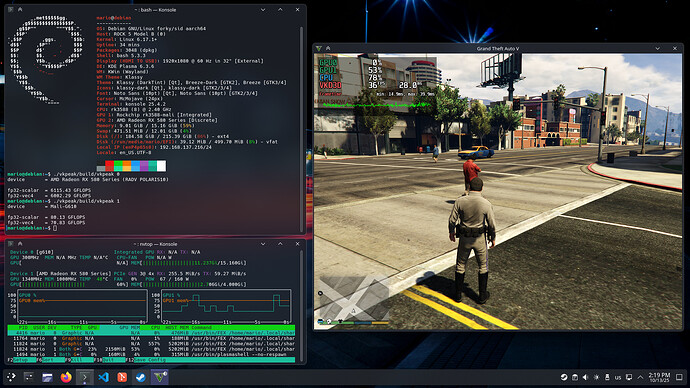This screenshot has height=388, width=690.
Task: Open the clock showing 2:19 PM
Action: pyautogui.click(x=659, y=377)
